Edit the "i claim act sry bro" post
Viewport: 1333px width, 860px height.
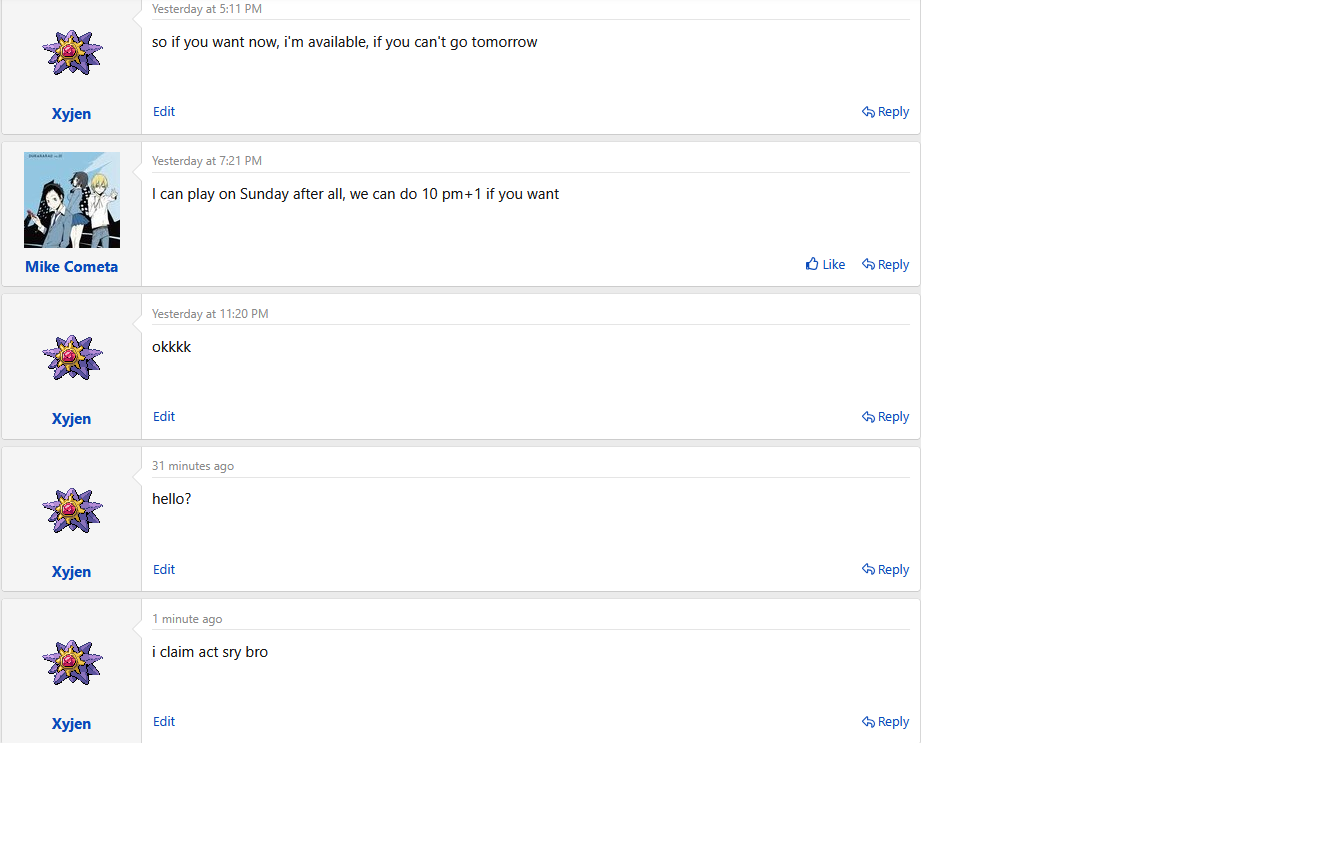point(164,721)
